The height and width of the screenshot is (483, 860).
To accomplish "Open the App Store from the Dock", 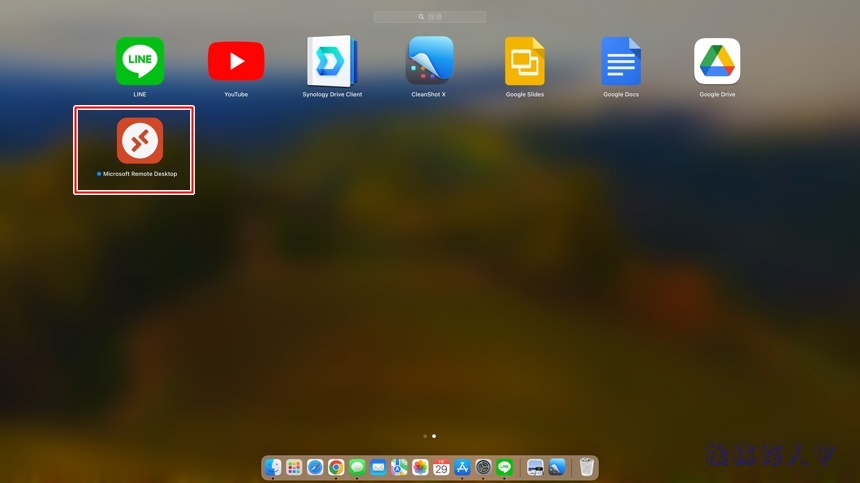I will point(462,467).
